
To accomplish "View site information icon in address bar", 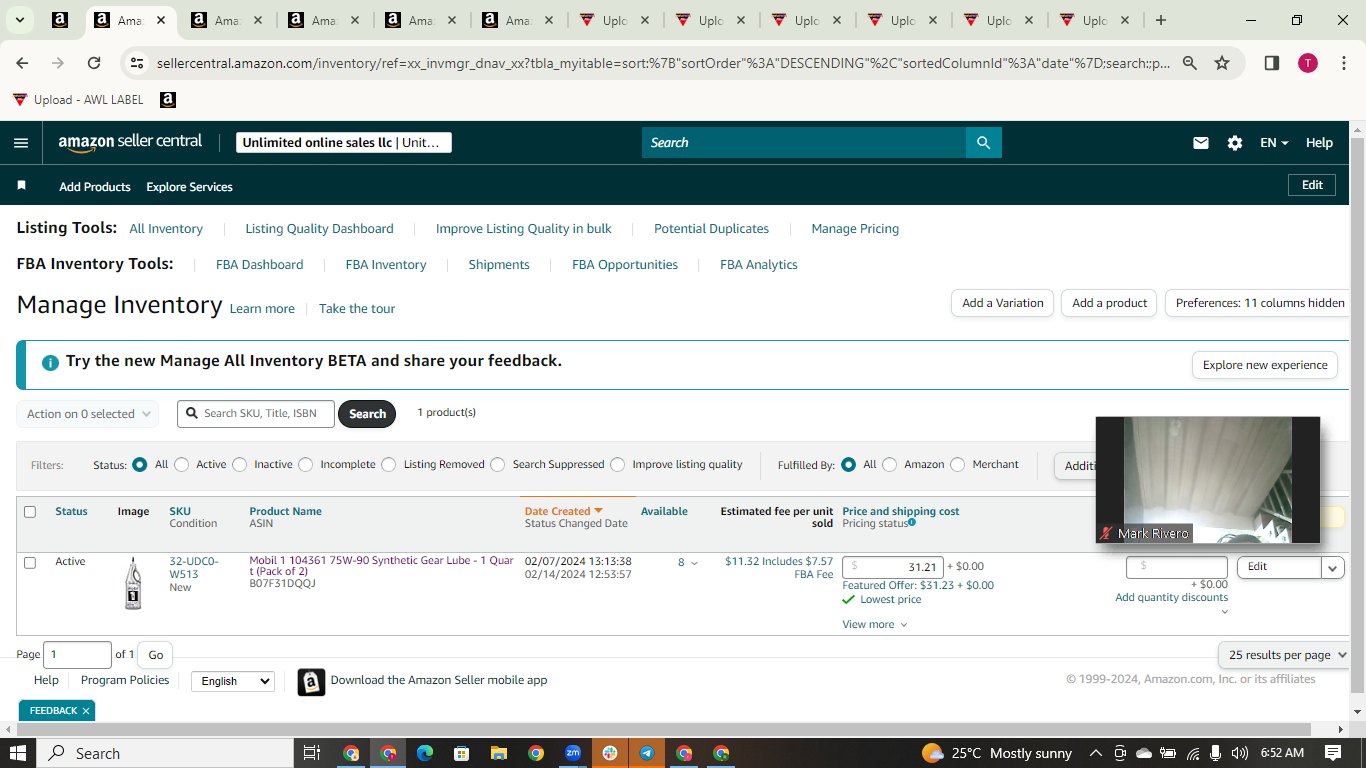I will coord(138,63).
